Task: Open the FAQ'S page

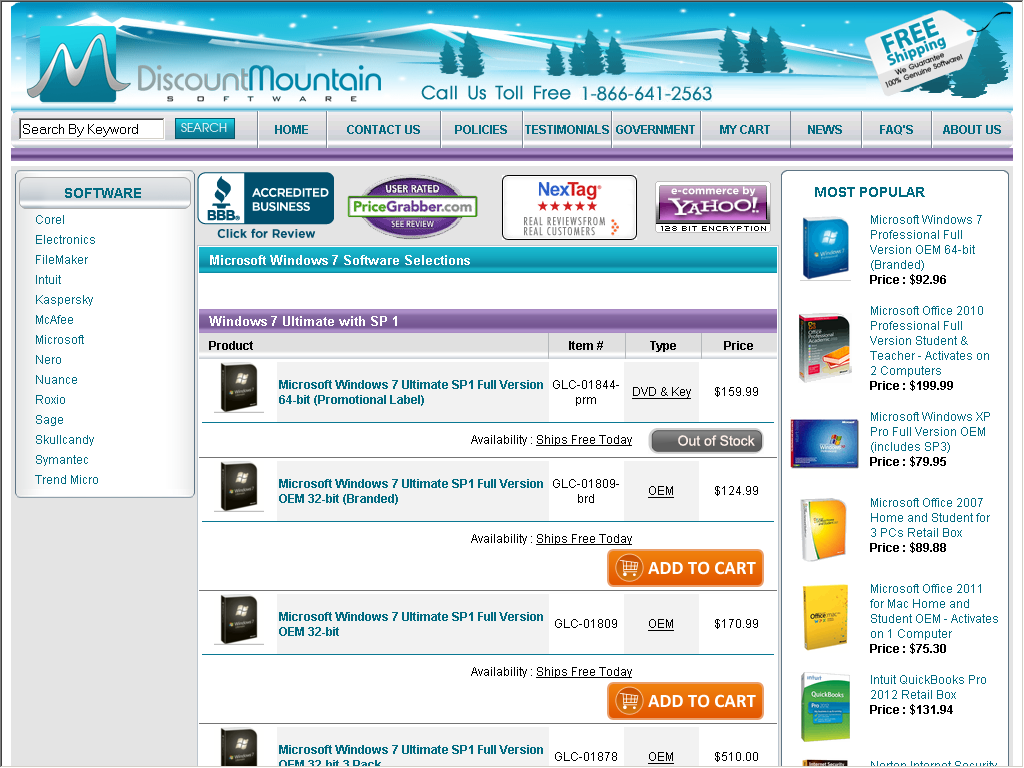Action: click(x=896, y=129)
